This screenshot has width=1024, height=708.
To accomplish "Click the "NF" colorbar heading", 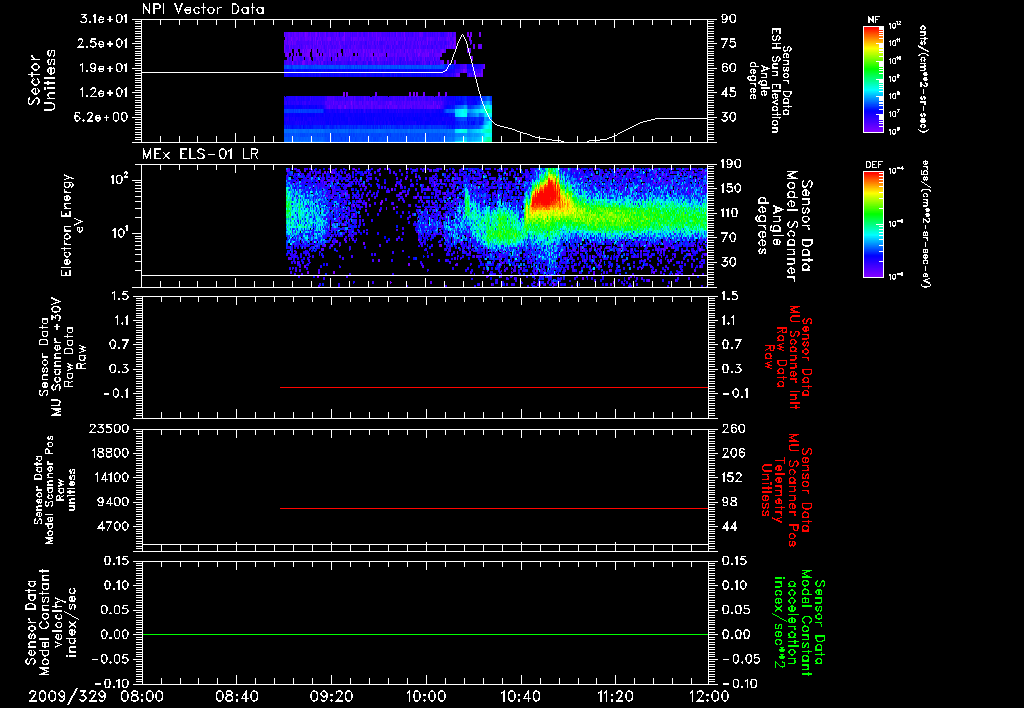I will coord(873,20).
